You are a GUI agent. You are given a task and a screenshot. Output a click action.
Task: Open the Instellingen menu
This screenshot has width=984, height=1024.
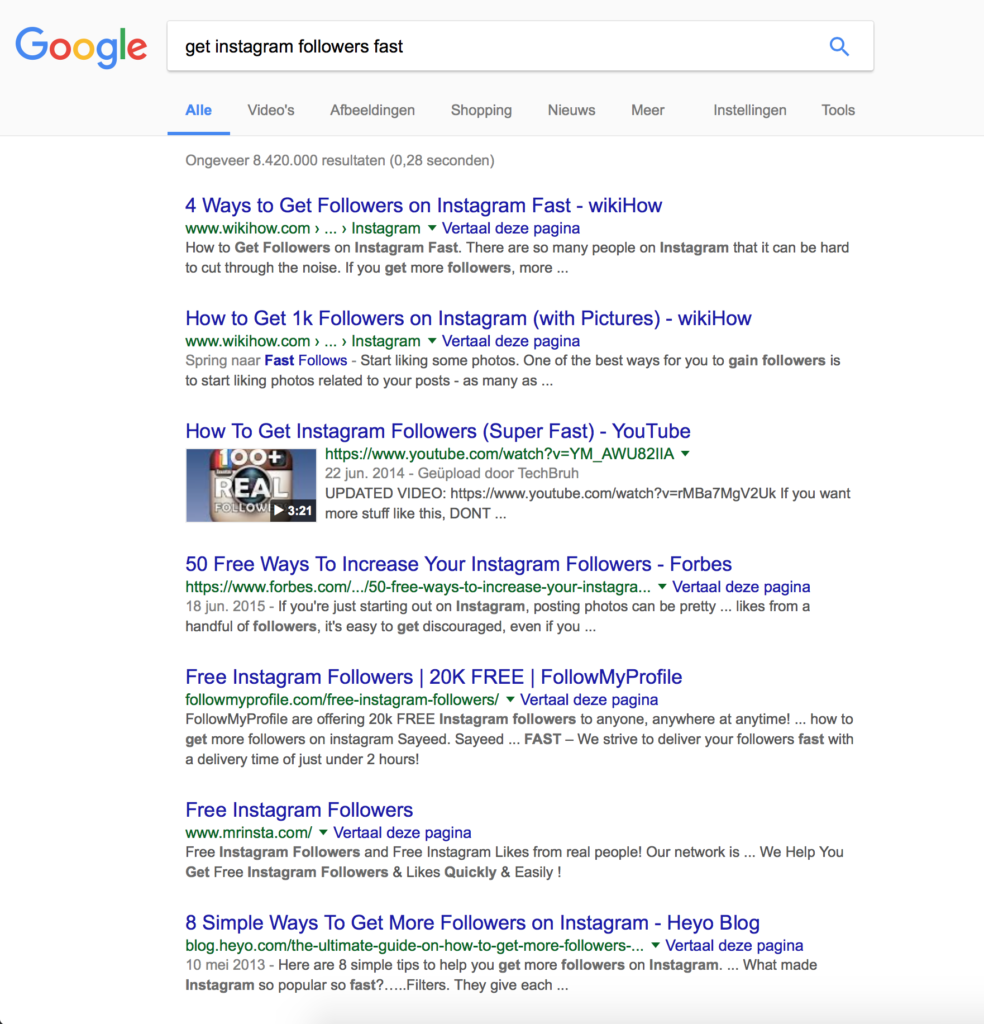pos(750,110)
